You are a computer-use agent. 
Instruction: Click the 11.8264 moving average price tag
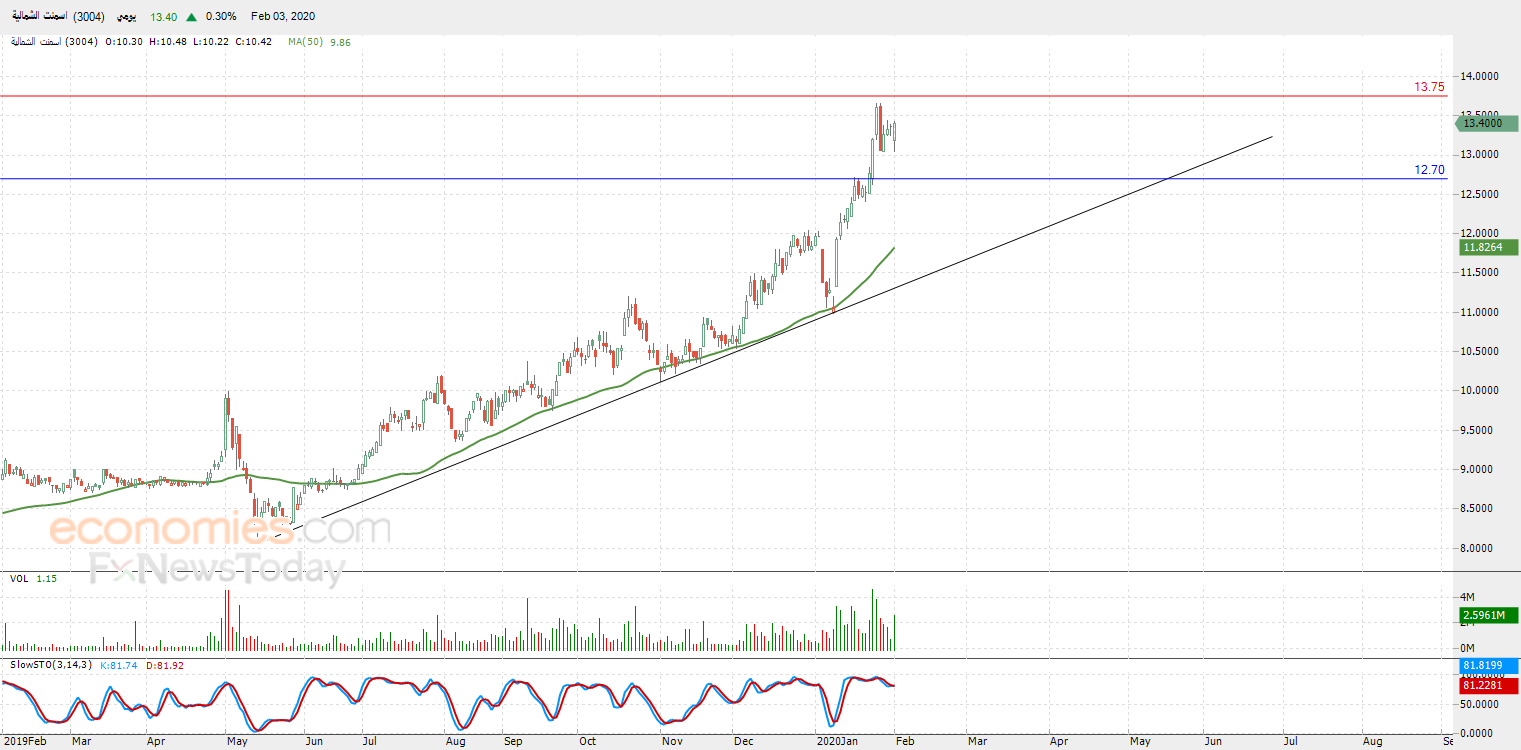(x=1489, y=247)
